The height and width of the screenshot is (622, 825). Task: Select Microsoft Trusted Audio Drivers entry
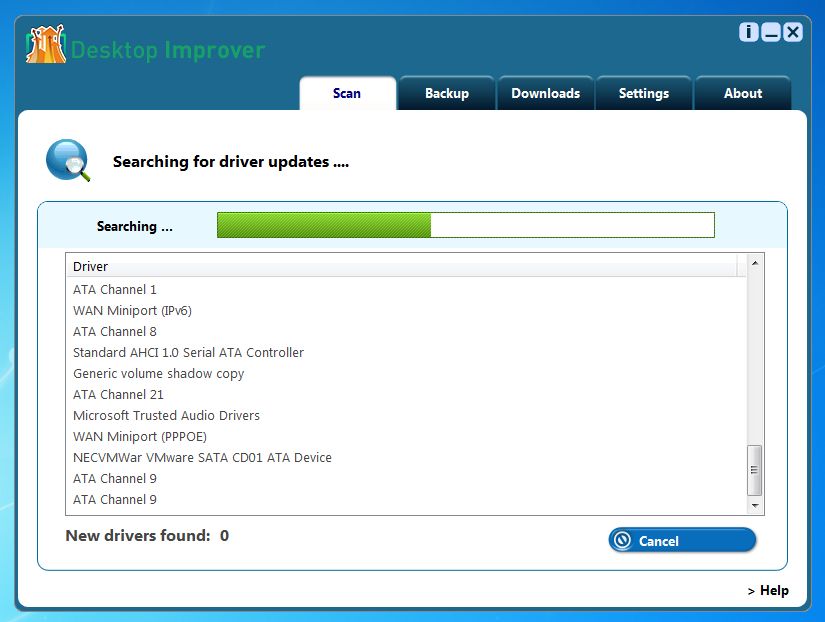coord(406,416)
